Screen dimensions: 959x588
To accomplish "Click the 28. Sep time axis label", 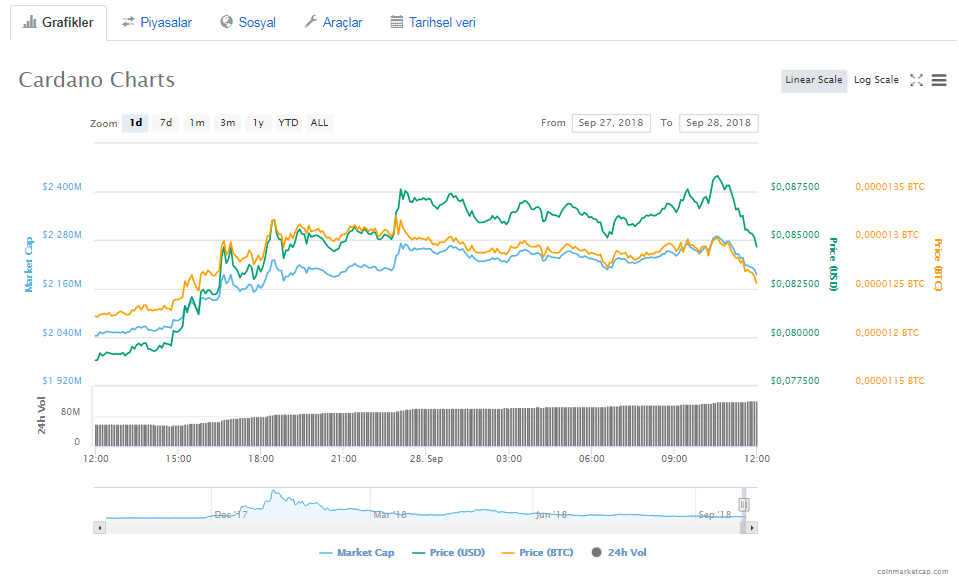I will pyautogui.click(x=426, y=458).
